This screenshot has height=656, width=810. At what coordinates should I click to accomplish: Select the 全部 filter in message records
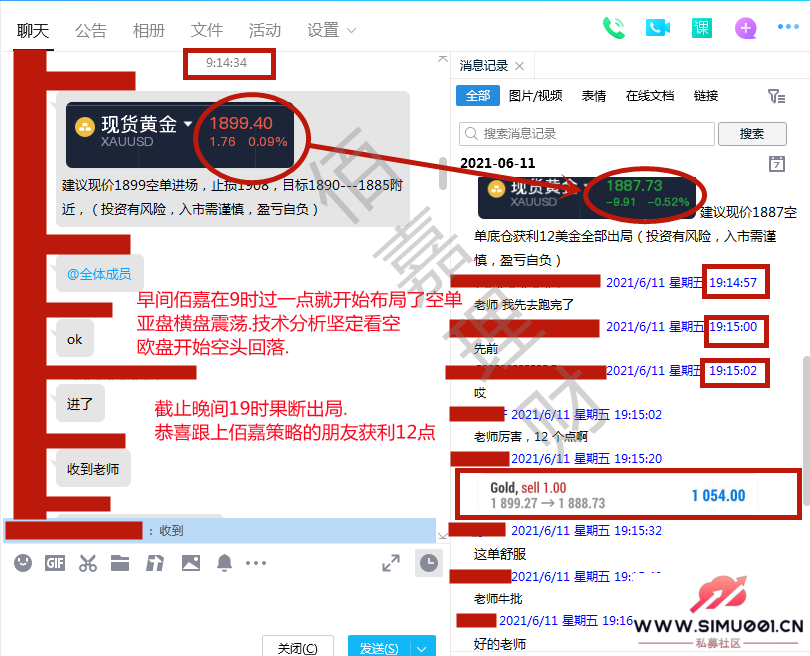pos(478,96)
